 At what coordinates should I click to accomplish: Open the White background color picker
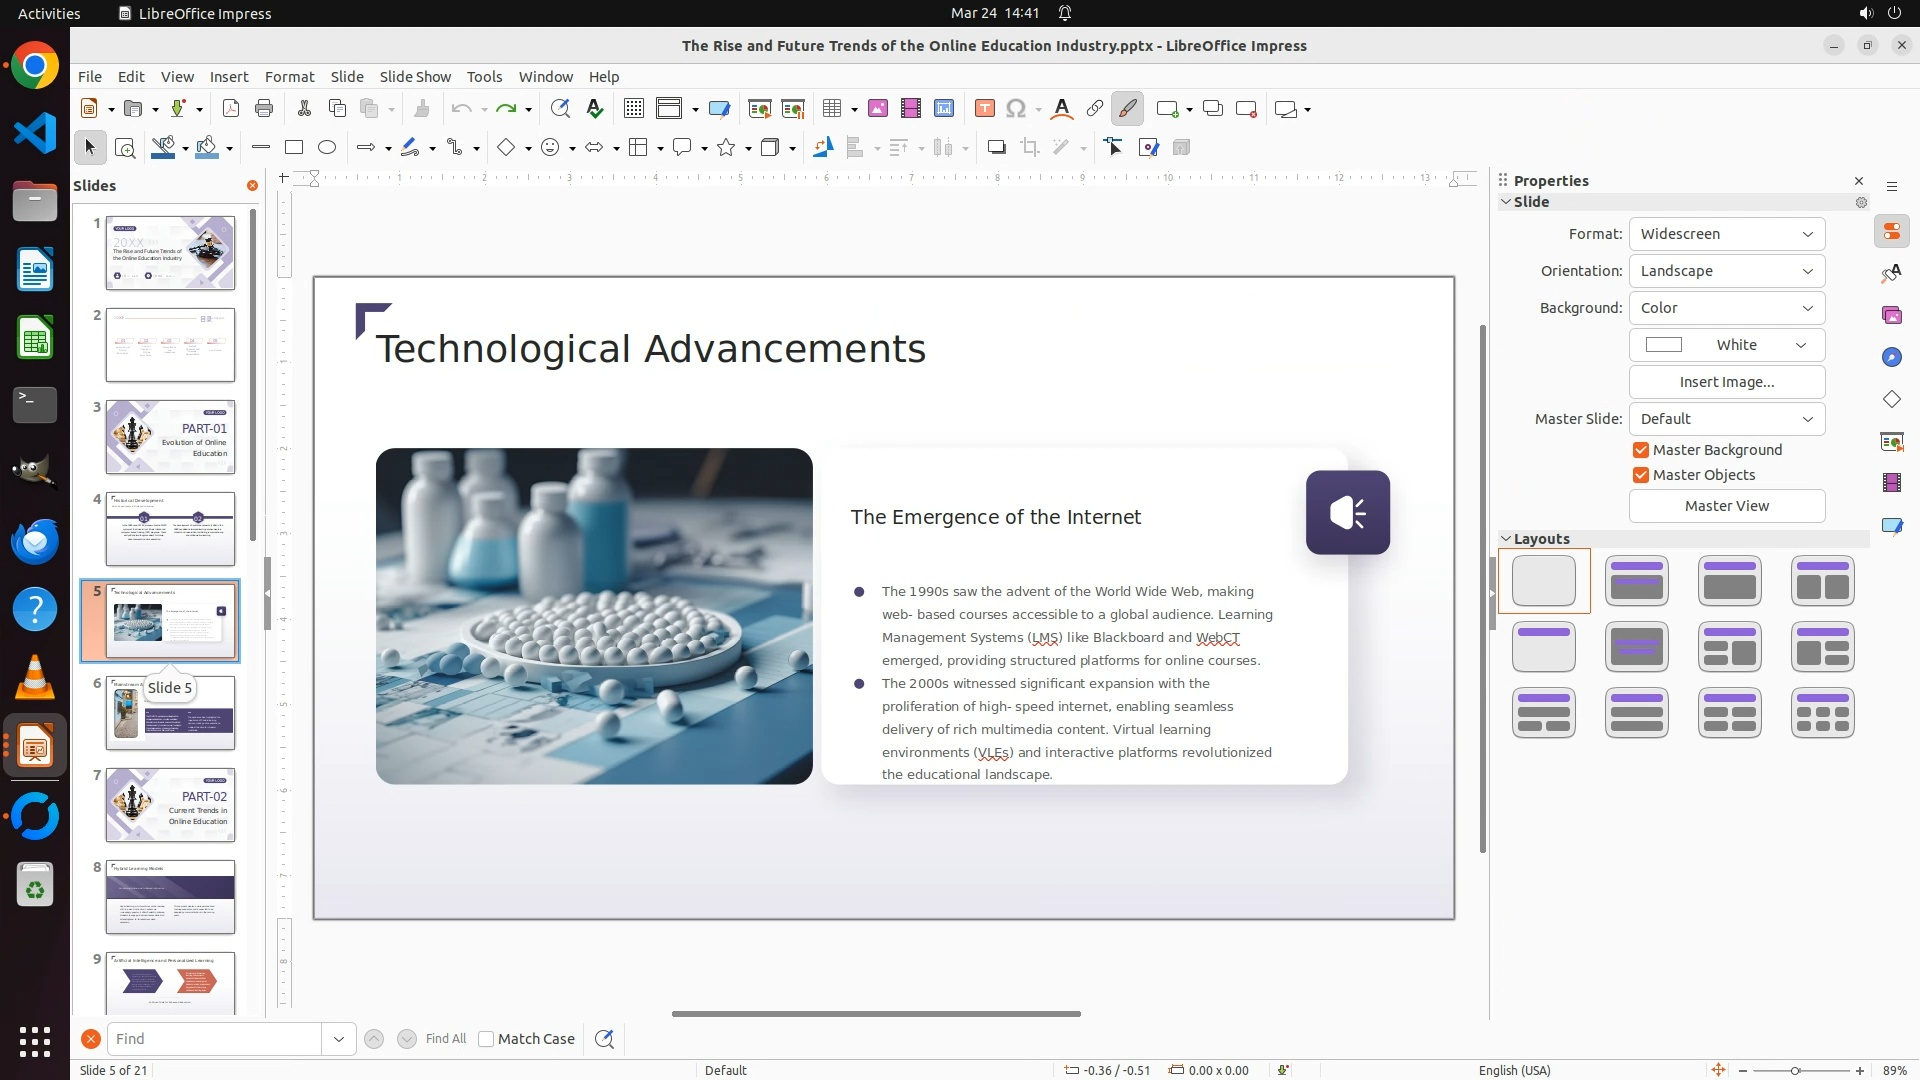pyautogui.click(x=1726, y=345)
